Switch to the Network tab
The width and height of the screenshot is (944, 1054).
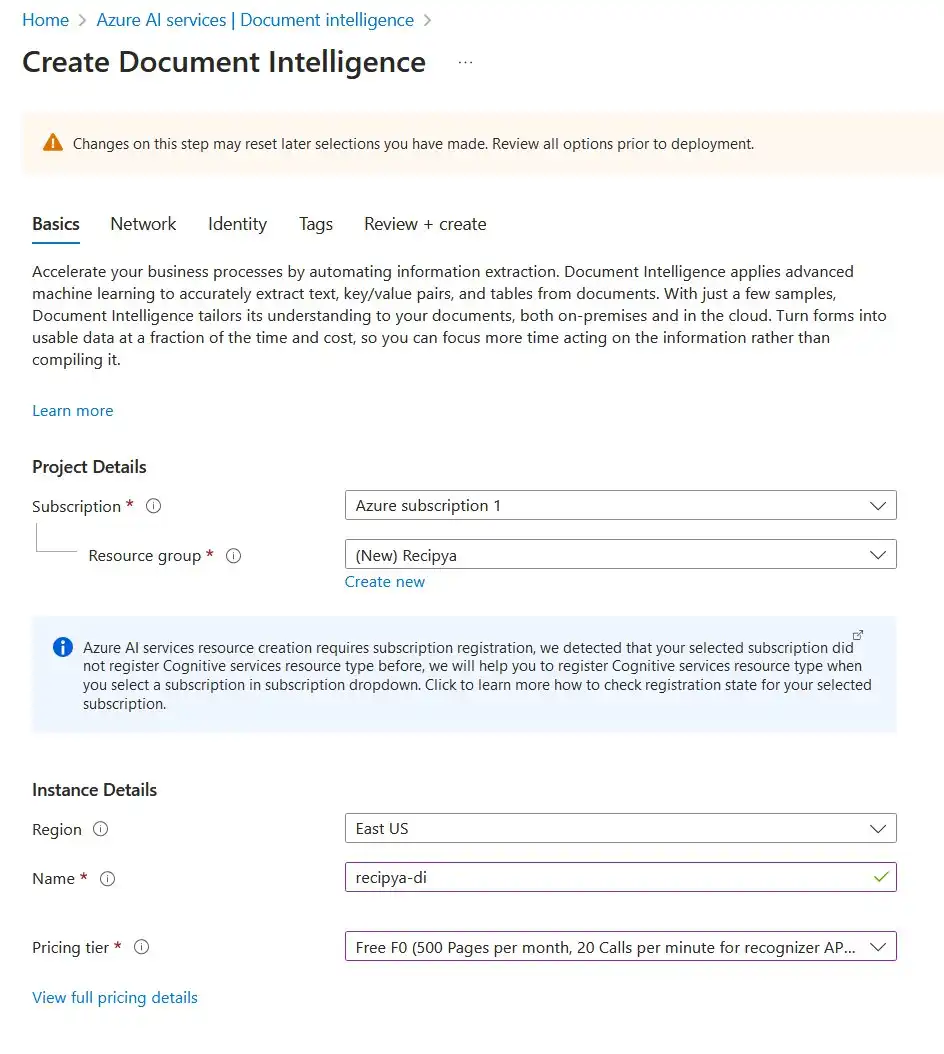[143, 224]
